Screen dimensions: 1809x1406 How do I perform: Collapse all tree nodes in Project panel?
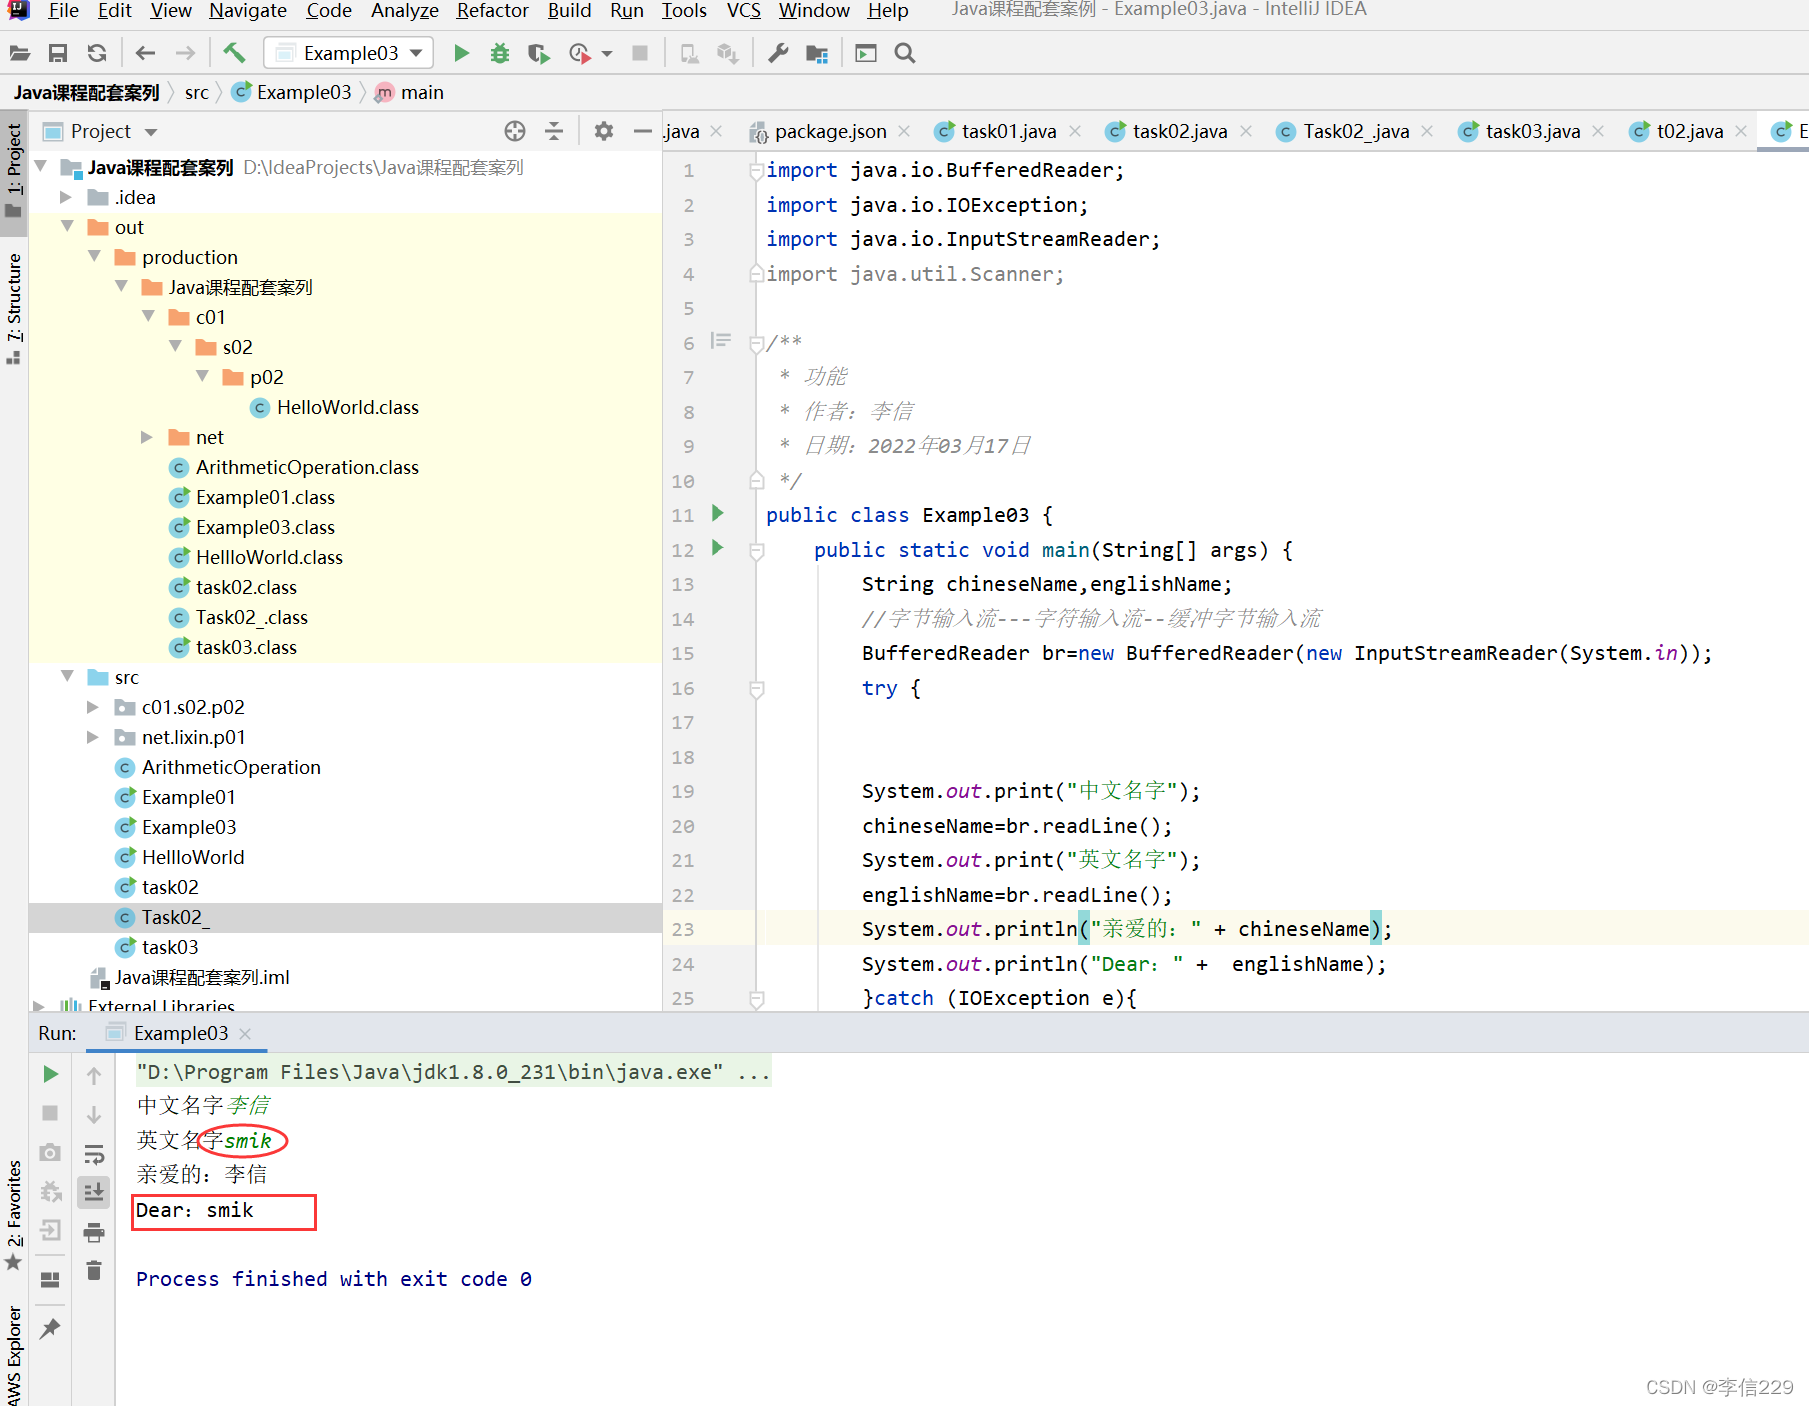tap(554, 131)
